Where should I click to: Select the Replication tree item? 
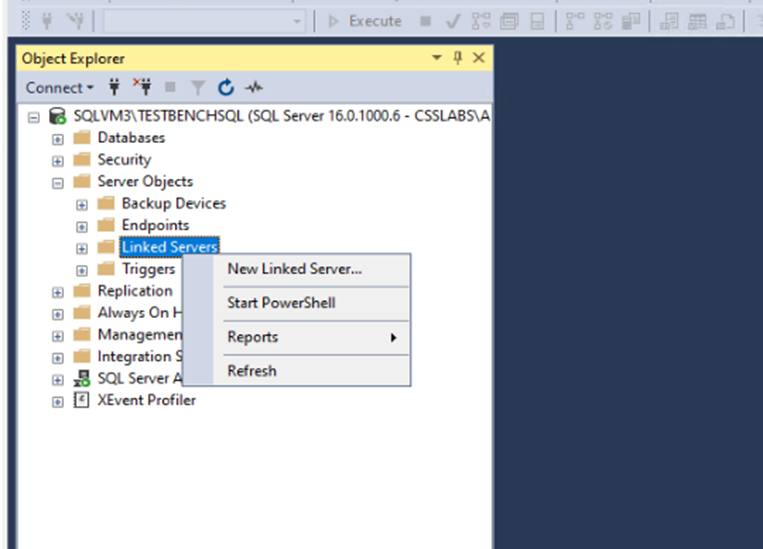135,291
